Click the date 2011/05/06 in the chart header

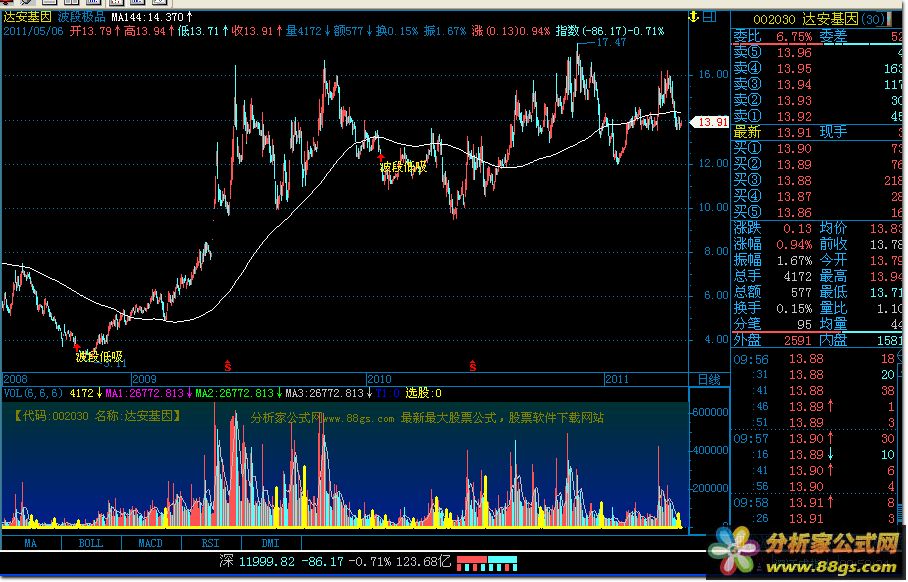click(x=33, y=31)
